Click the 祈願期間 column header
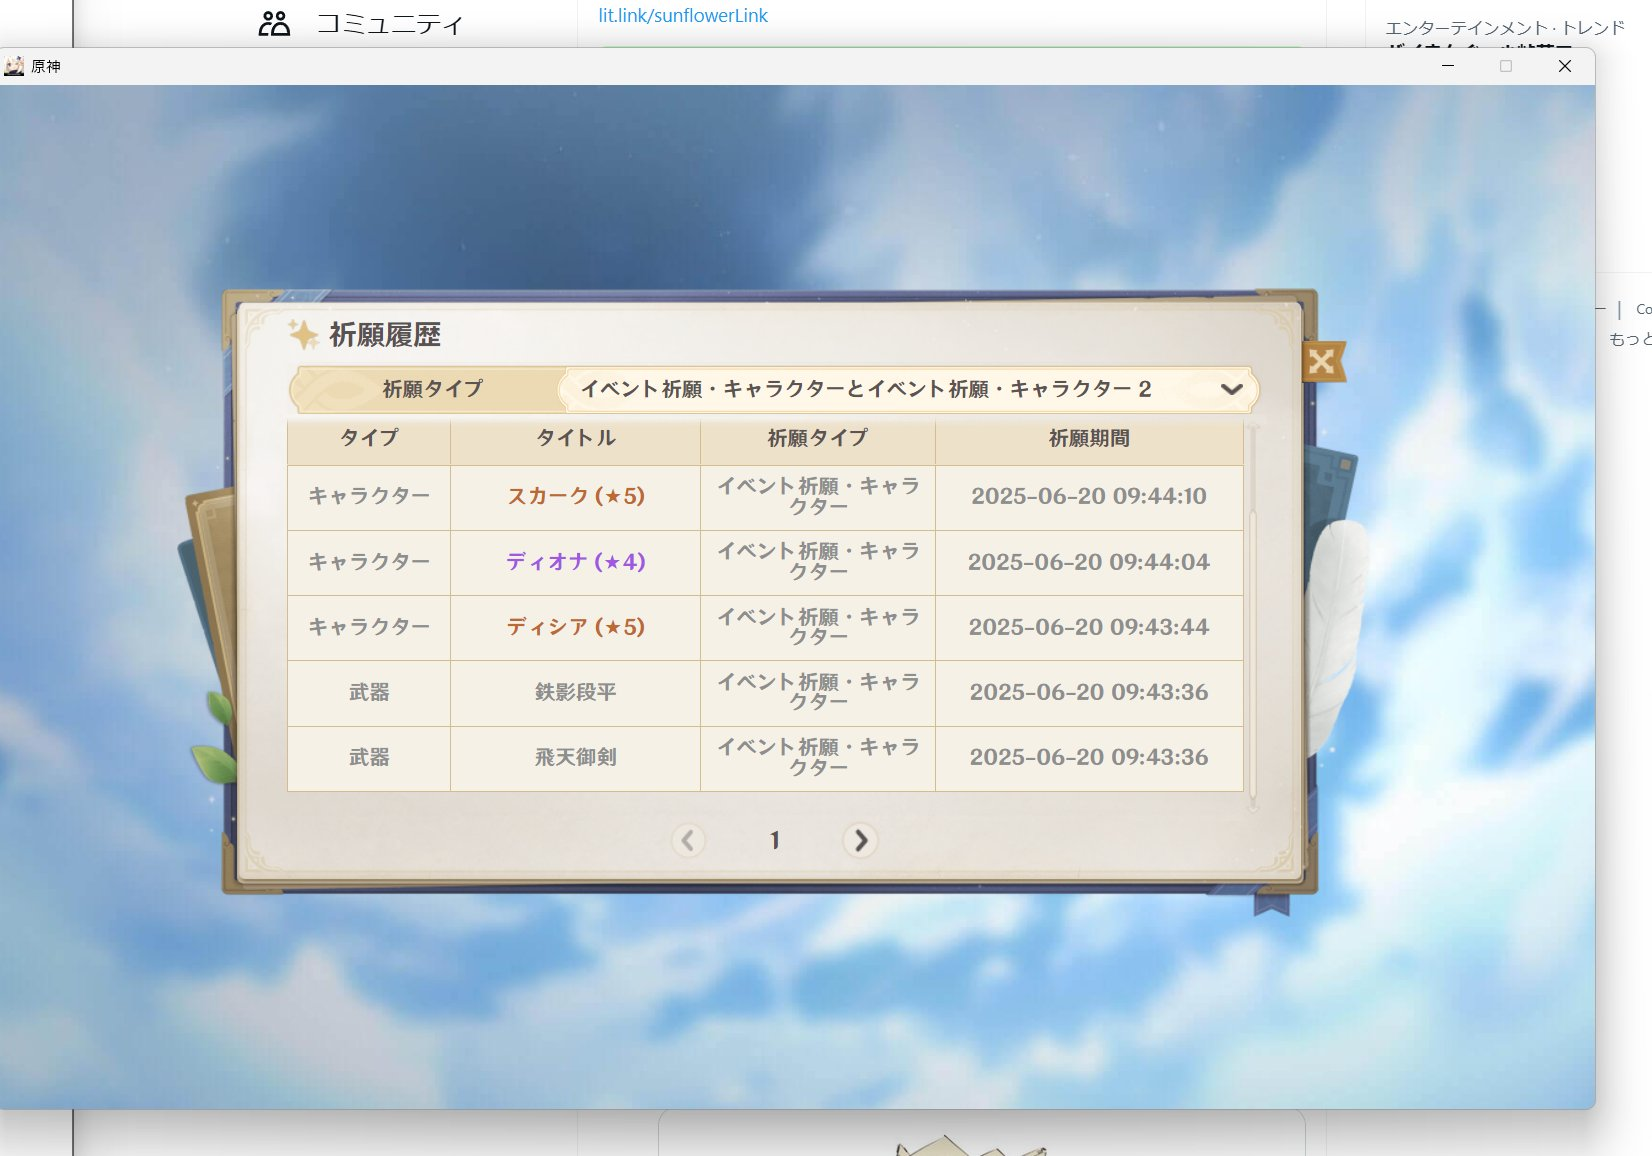This screenshot has width=1652, height=1156. coord(1089,438)
